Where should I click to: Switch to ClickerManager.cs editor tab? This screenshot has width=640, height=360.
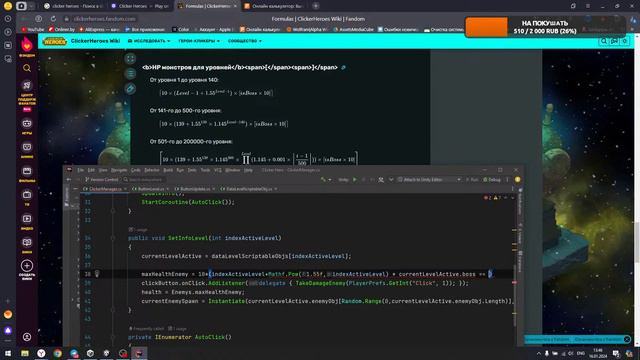tap(105, 189)
